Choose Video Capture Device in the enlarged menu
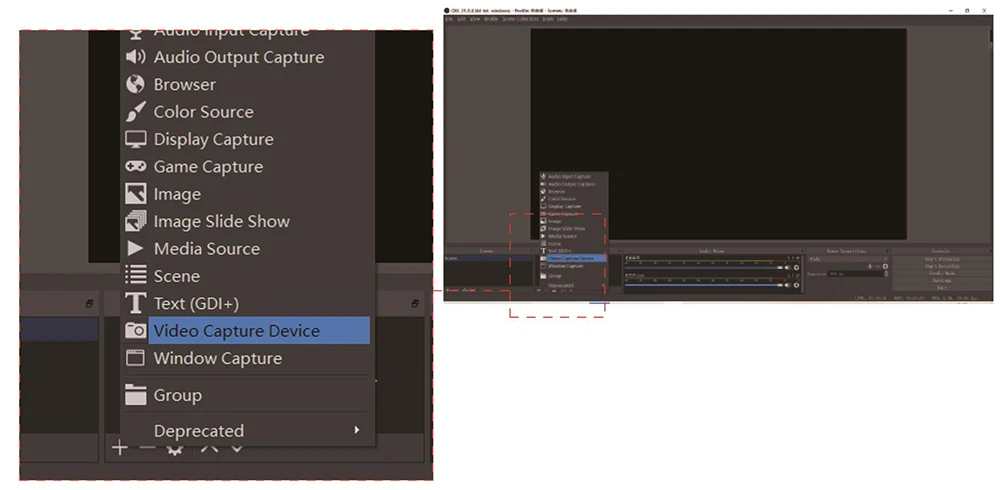Viewport: 1000px width, 490px height. (x=237, y=331)
